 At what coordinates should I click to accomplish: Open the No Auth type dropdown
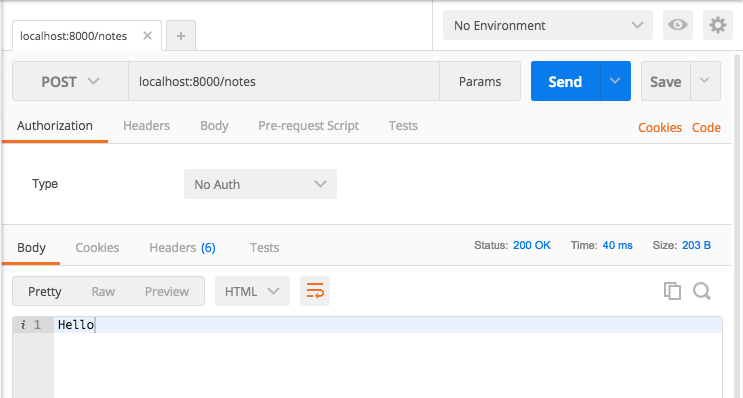click(260, 184)
